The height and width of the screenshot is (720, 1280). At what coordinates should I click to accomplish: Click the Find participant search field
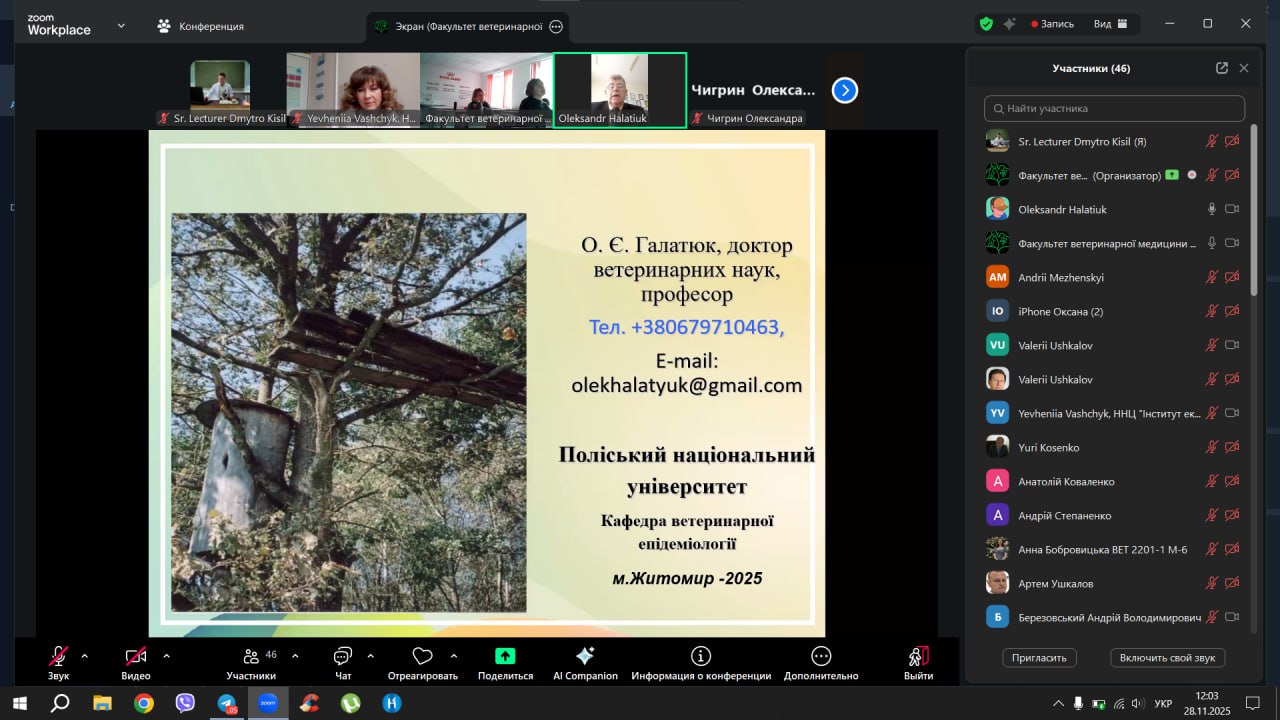pyautogui.click(x=1114, y=108)
